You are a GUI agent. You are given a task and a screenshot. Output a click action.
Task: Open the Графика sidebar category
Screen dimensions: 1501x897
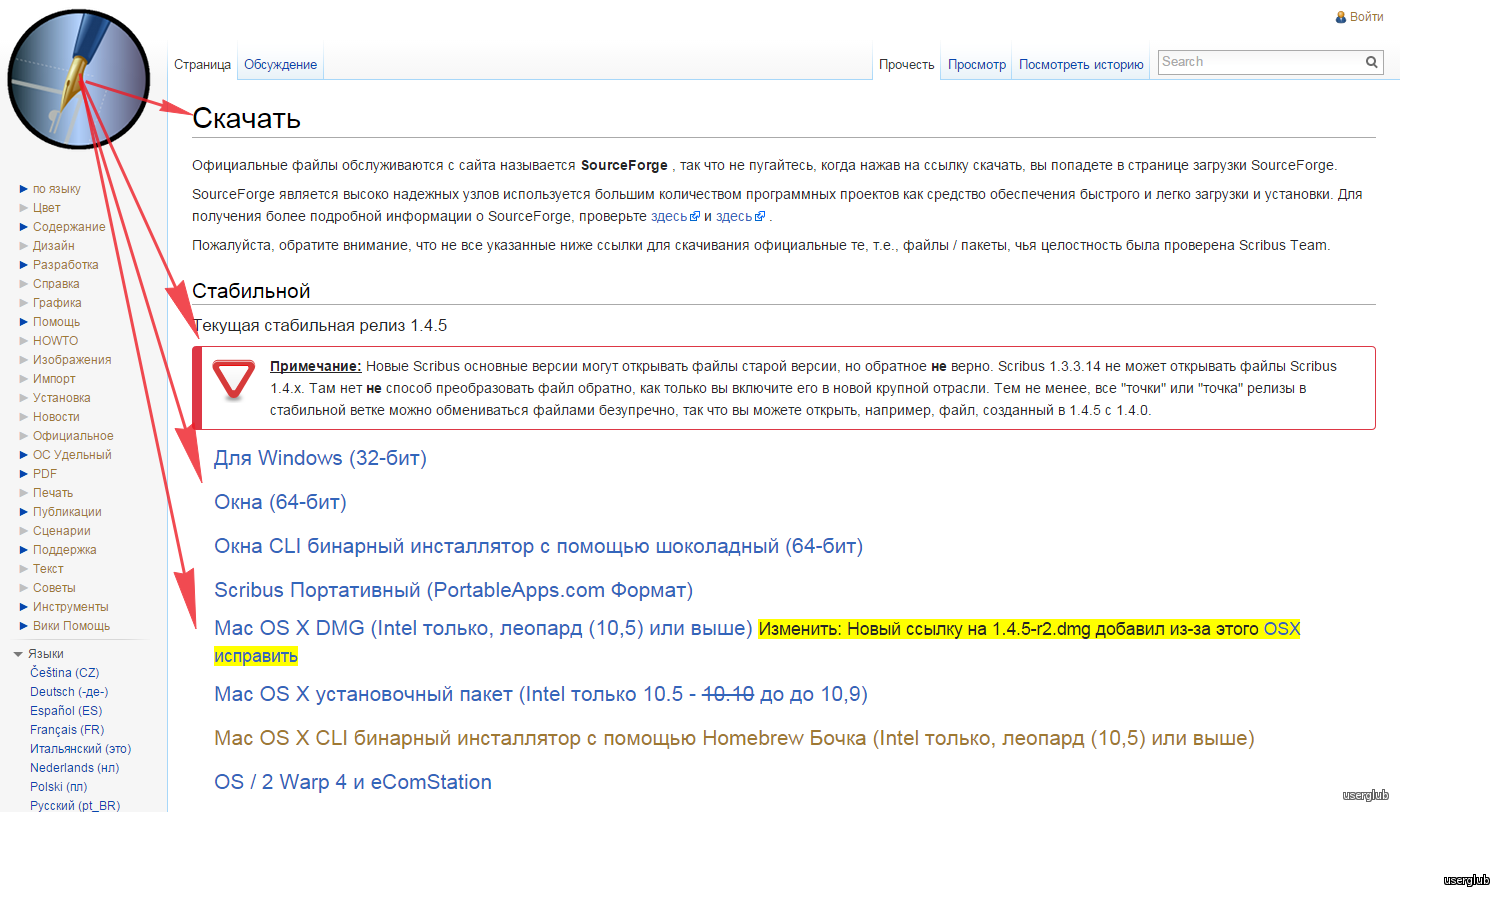click(x=57, y=303)
